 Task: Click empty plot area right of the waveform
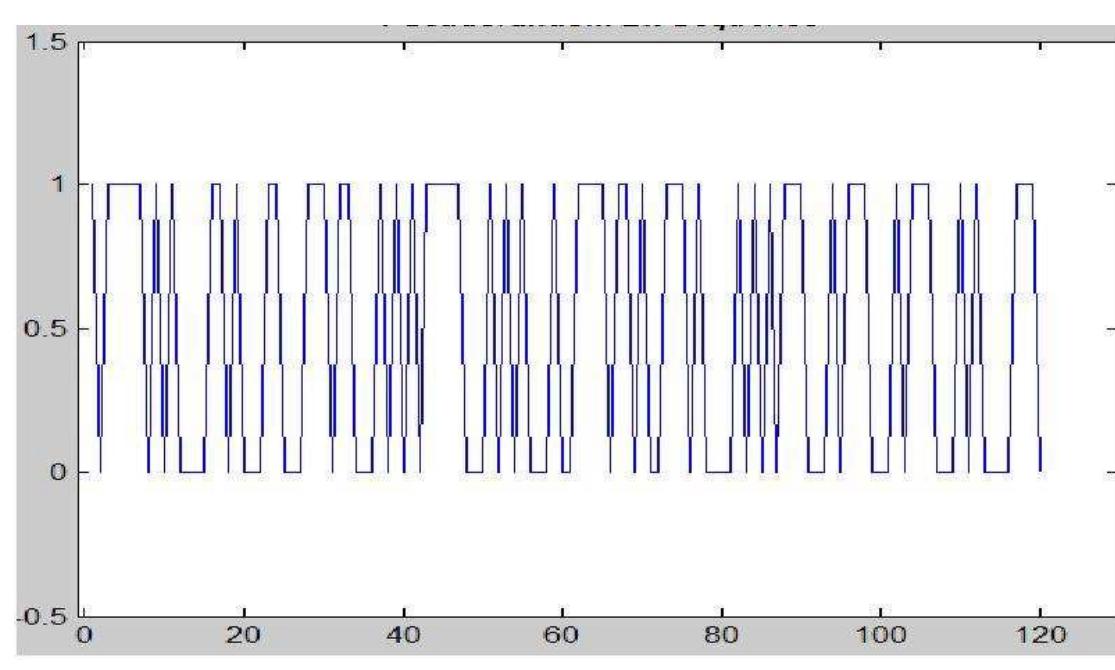tap(1075, 330)
